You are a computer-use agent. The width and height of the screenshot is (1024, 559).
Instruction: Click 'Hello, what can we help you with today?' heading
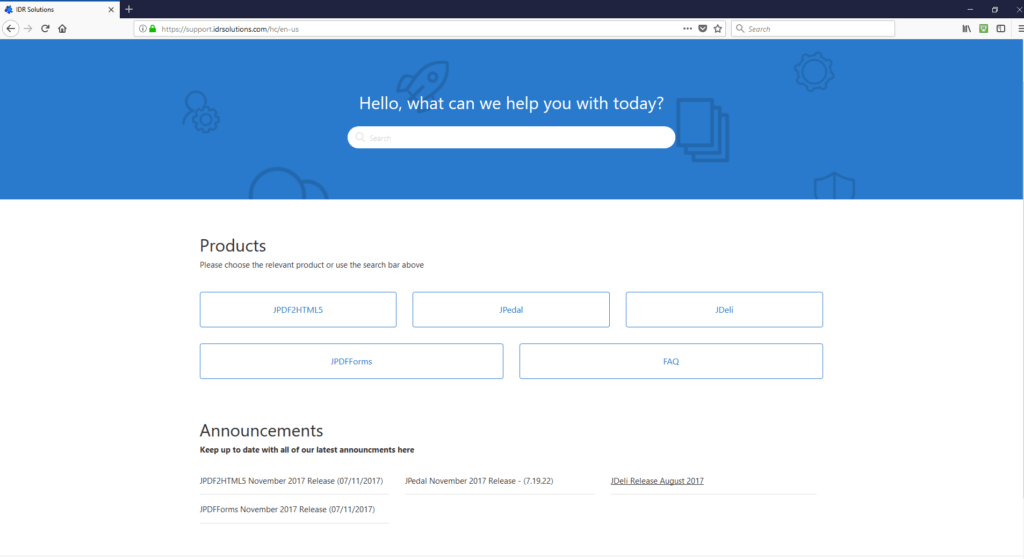pyautogui.click(x=511, y=103)
